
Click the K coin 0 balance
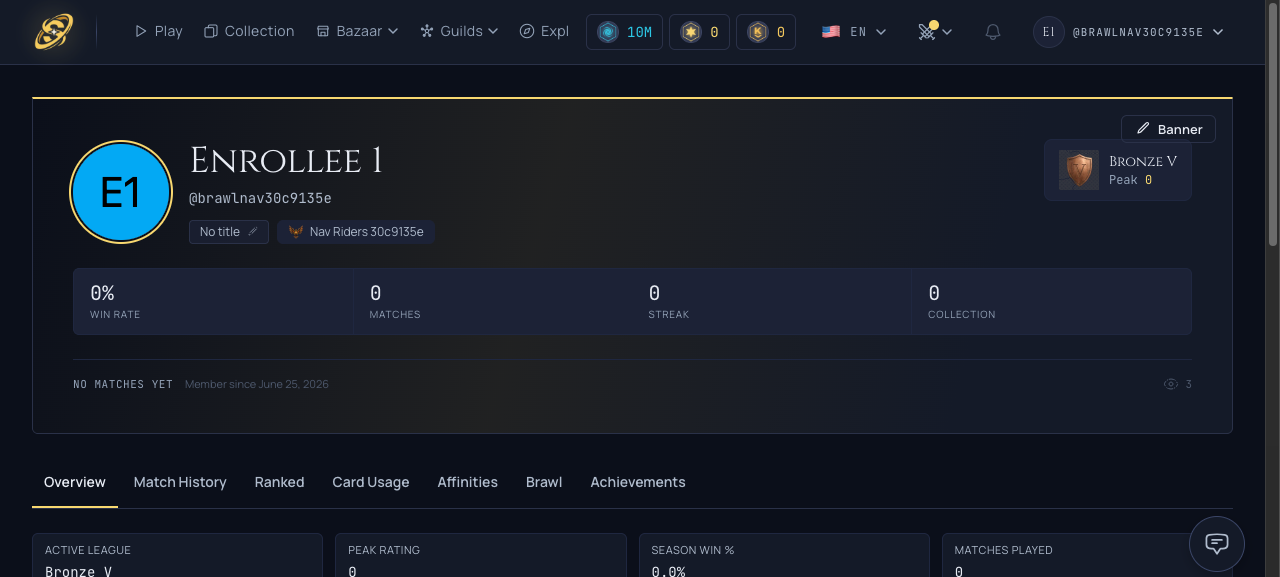pos(766,32)
